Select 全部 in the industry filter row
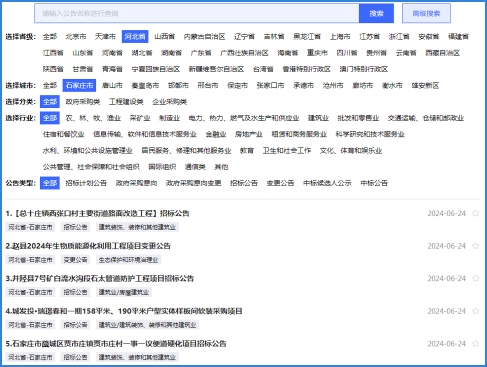The image size is (487, 367). point(50,118)
